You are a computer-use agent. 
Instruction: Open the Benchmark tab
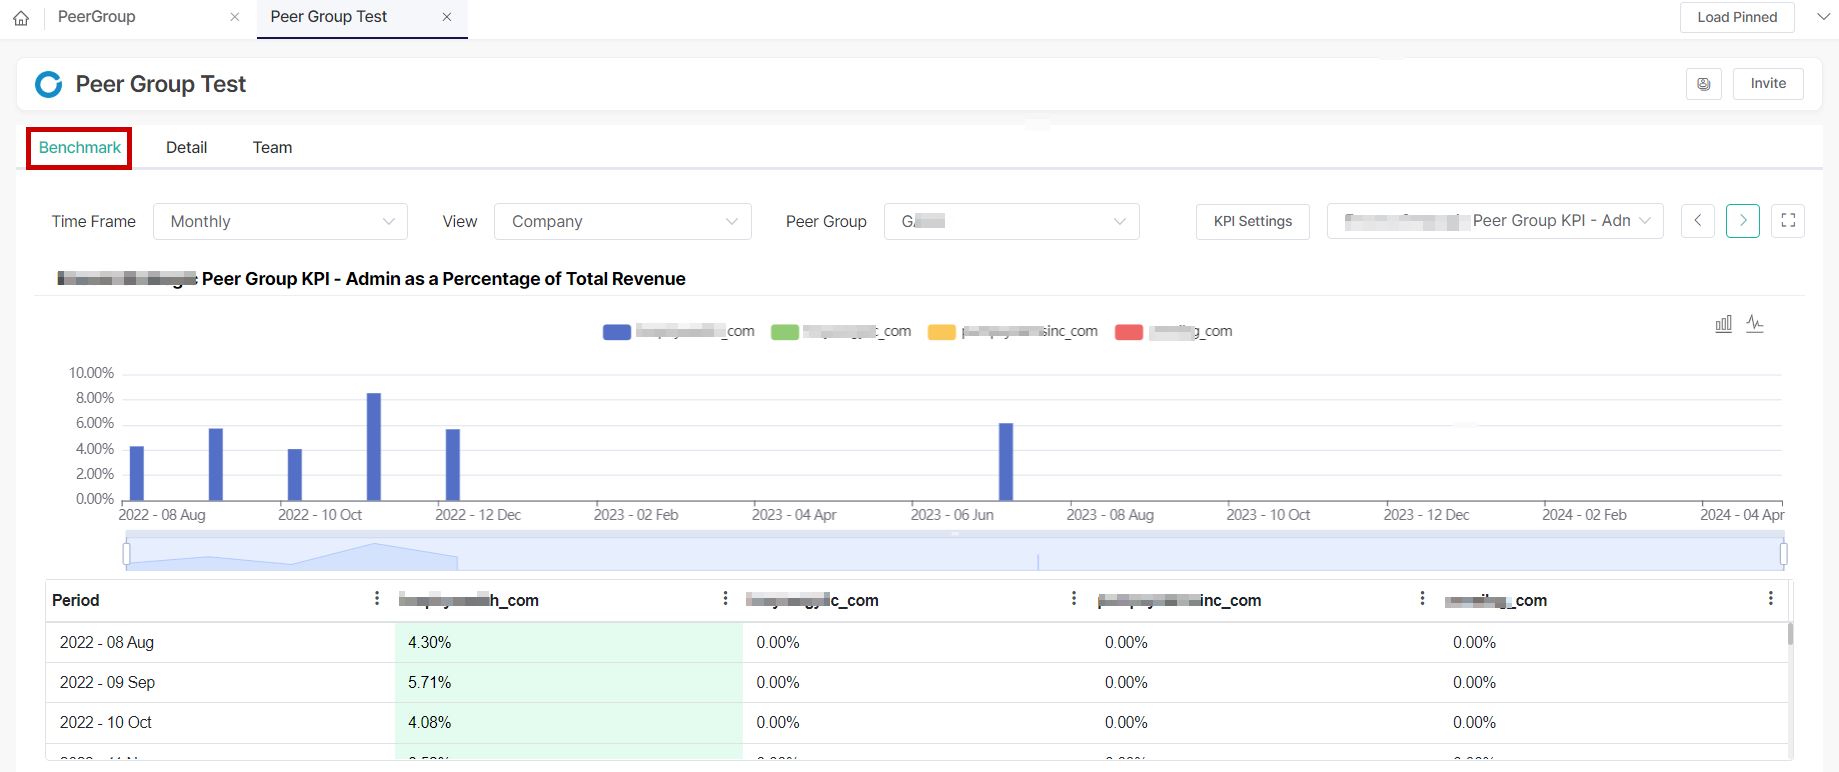pos(79,148)
